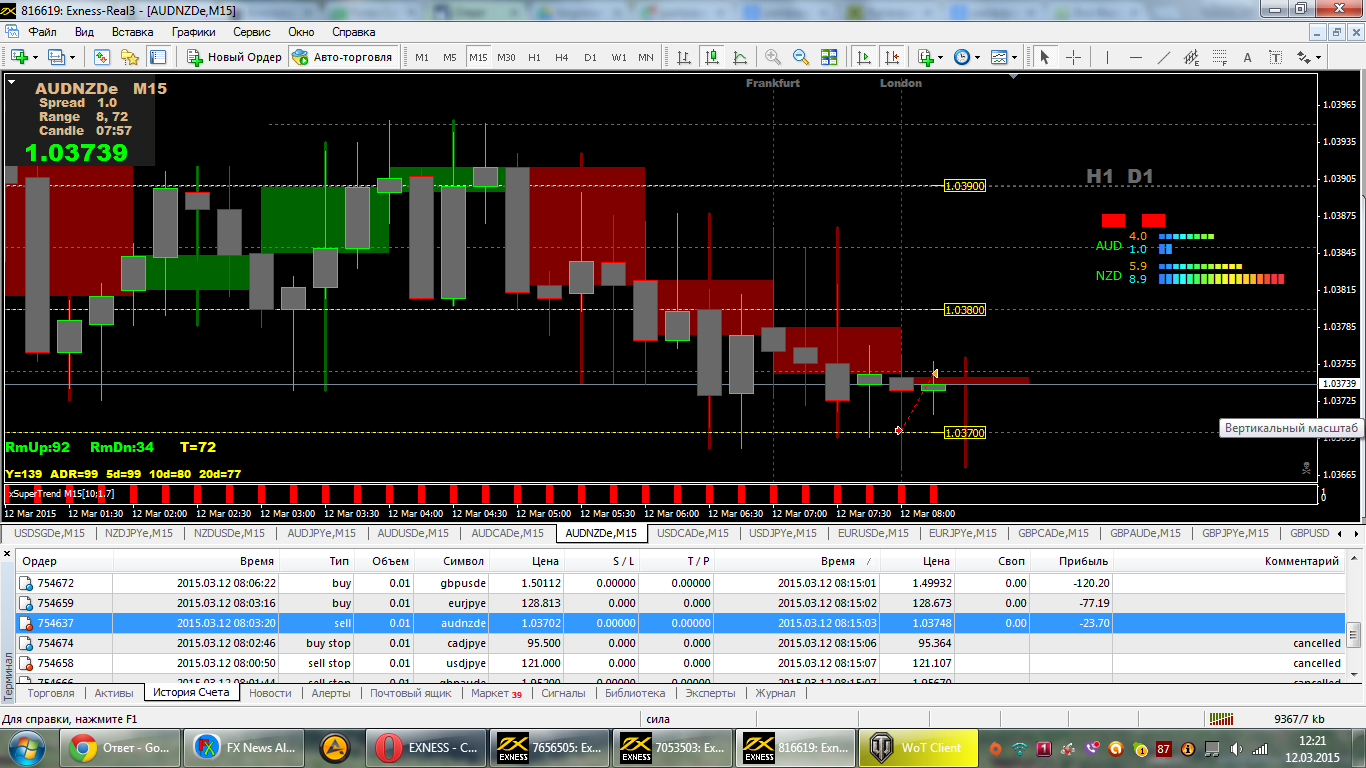Zoom in the chart
This screenshot has width=1366, height=768.
773,57
